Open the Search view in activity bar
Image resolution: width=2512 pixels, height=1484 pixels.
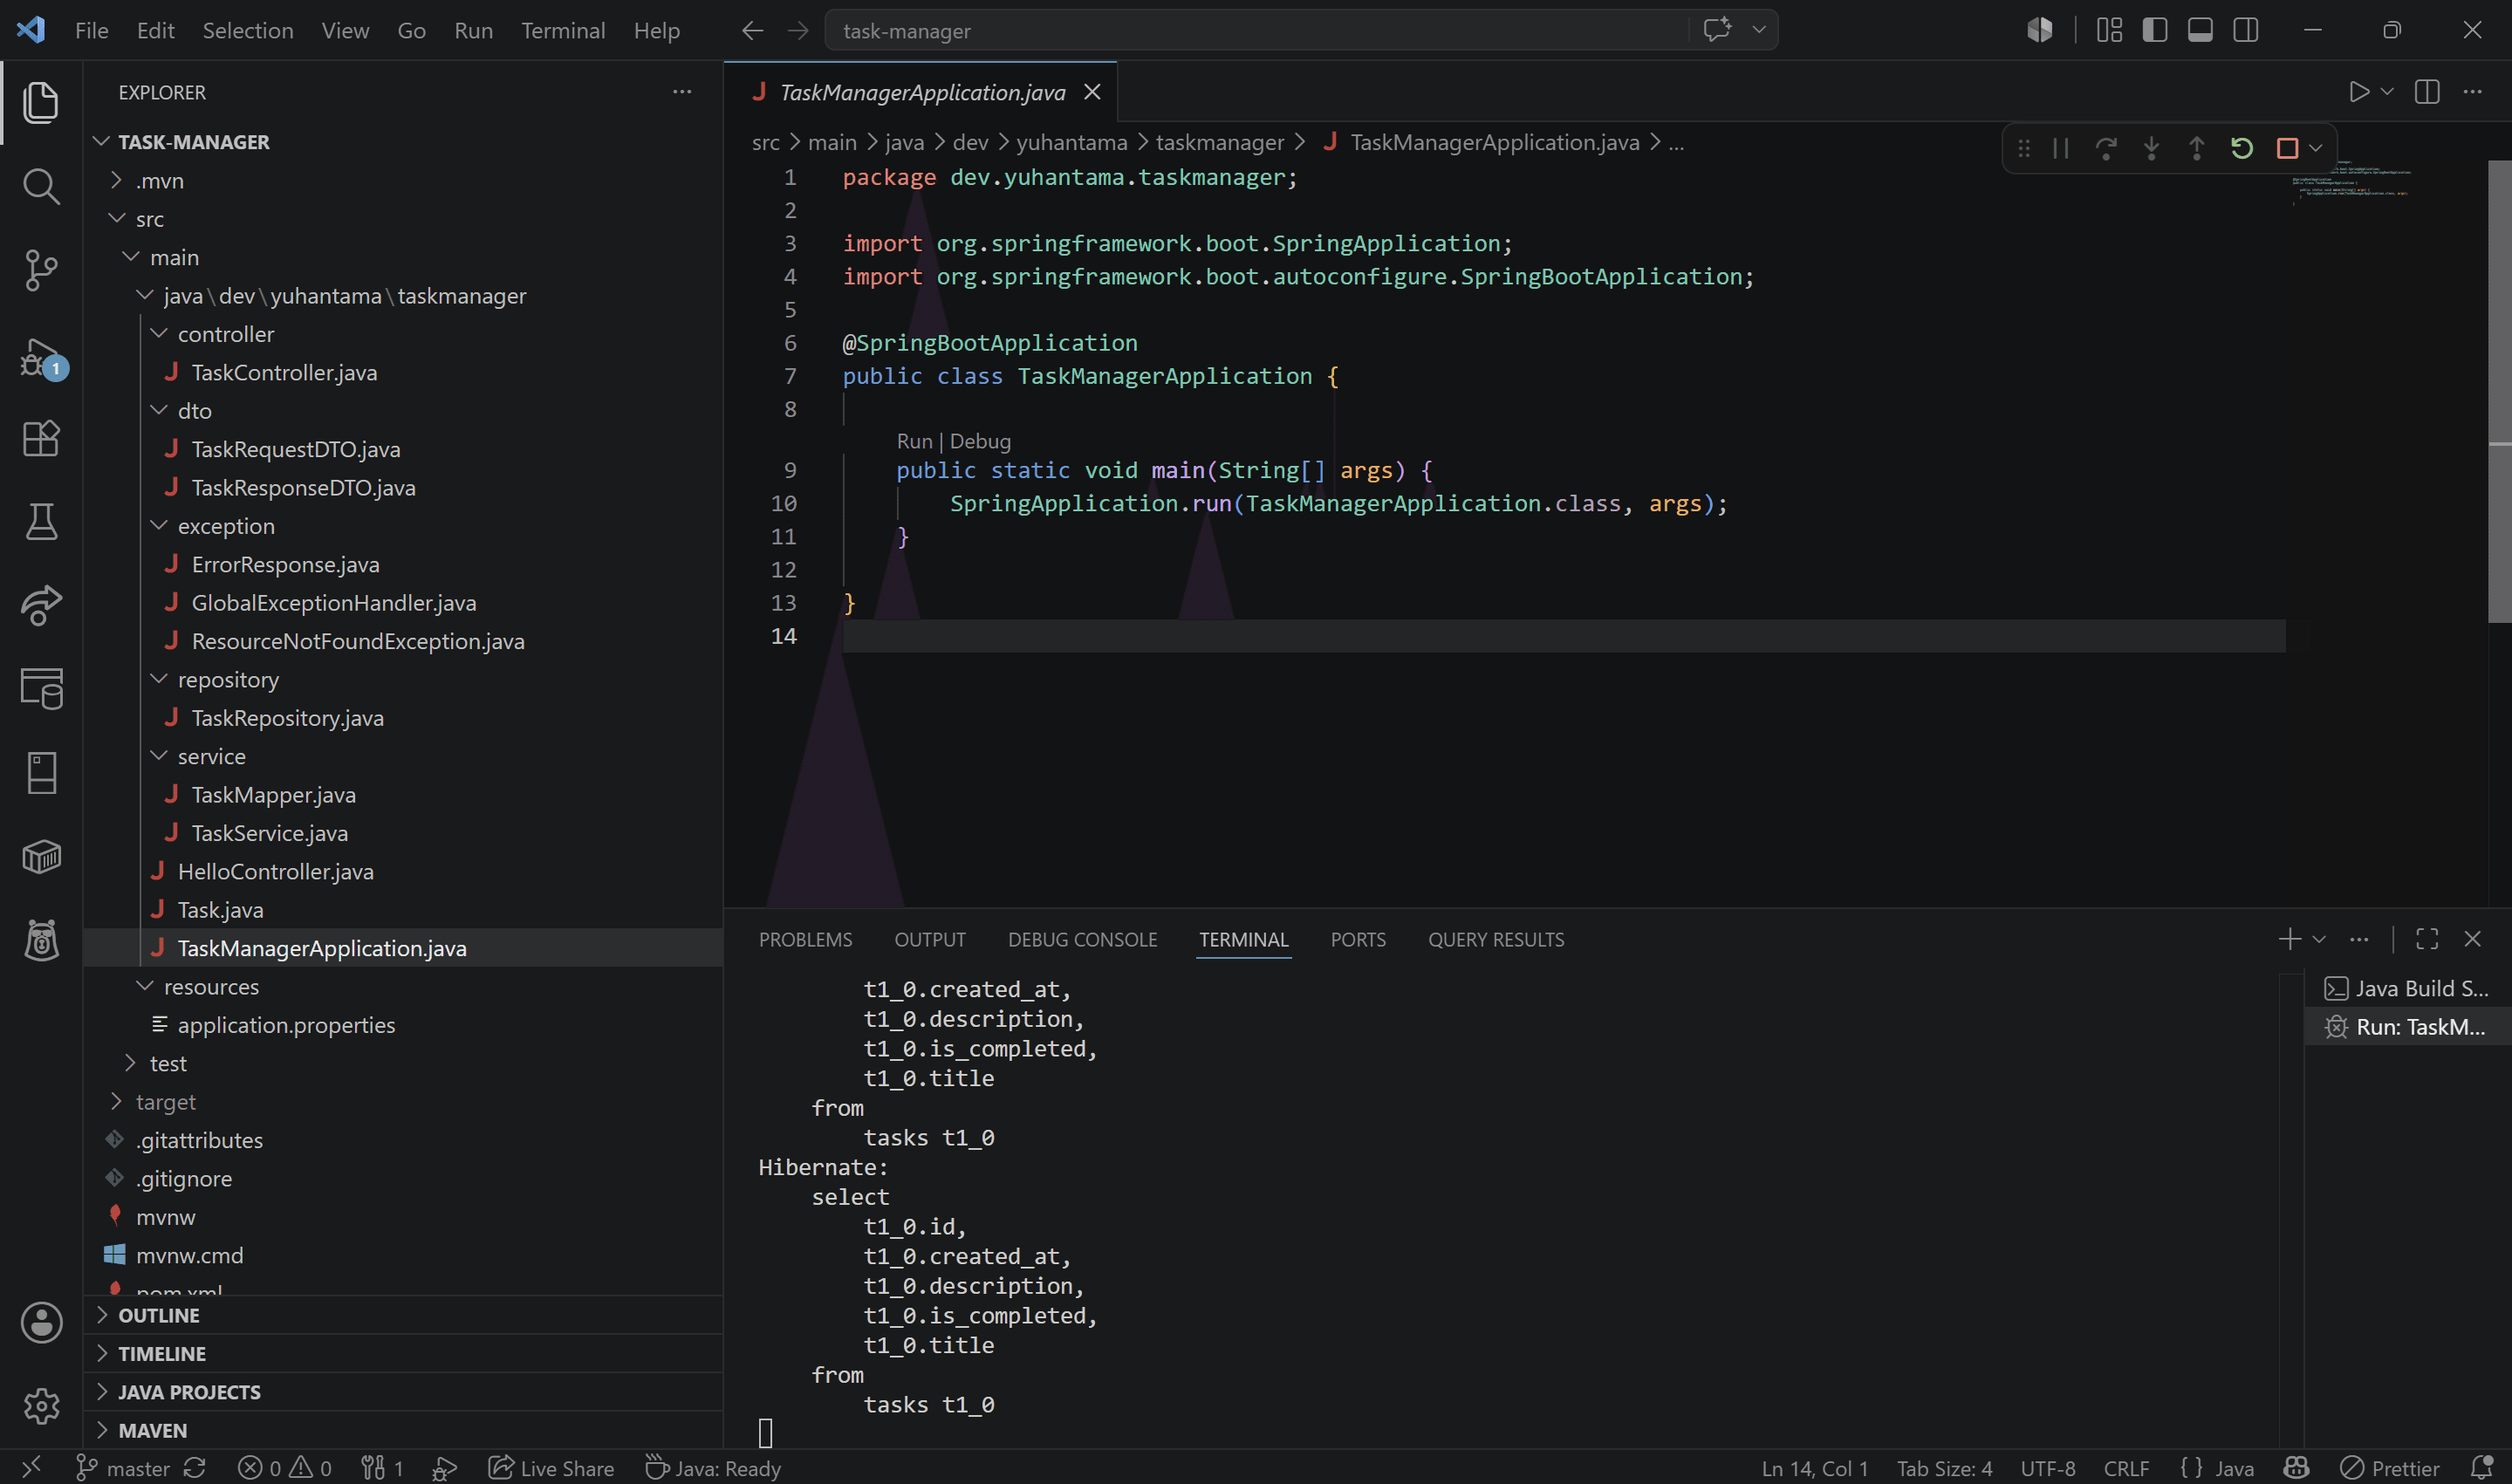[x=41, y=186]
